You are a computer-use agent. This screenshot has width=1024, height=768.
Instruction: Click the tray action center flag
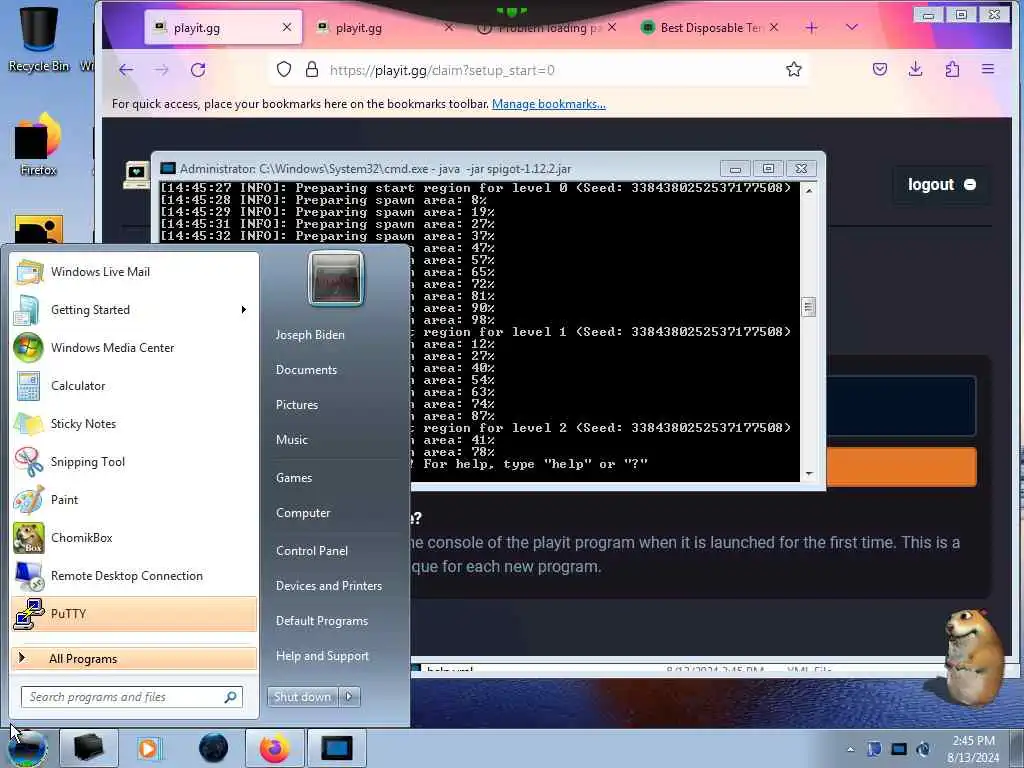[x=874, y=749]
